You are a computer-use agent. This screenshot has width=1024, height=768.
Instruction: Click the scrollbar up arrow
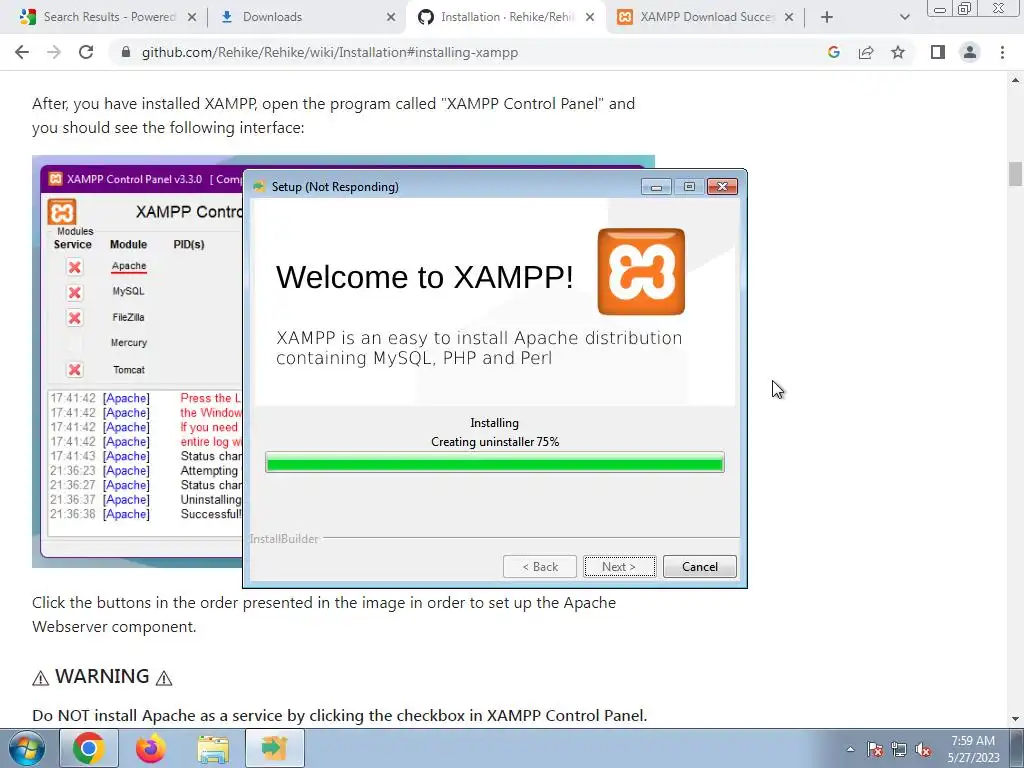pyautogui.click(x=1015, y=80)
